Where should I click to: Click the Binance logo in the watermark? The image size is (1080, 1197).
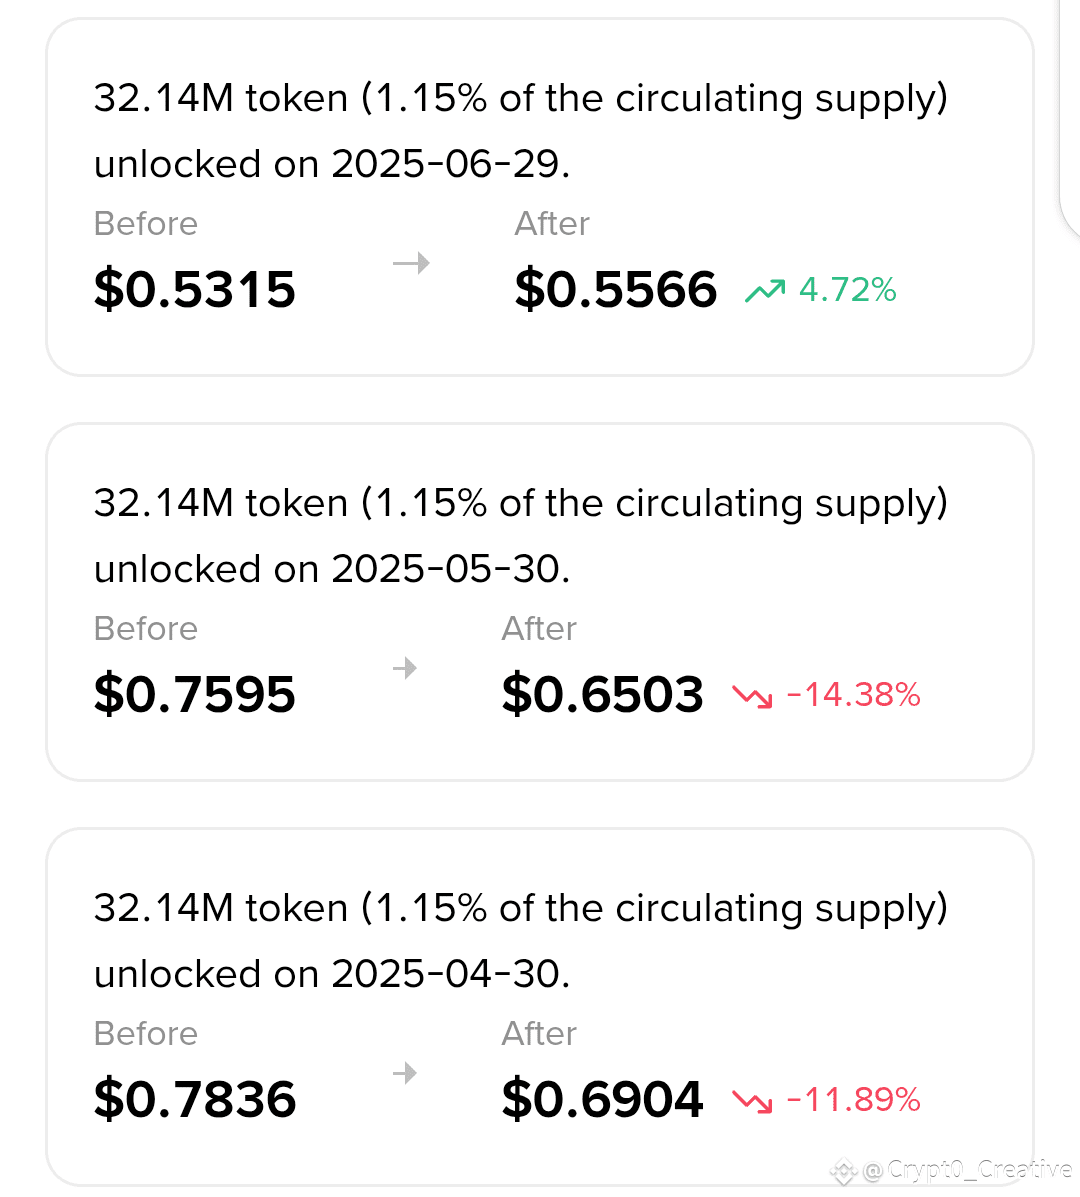[x=844, y=1171]
